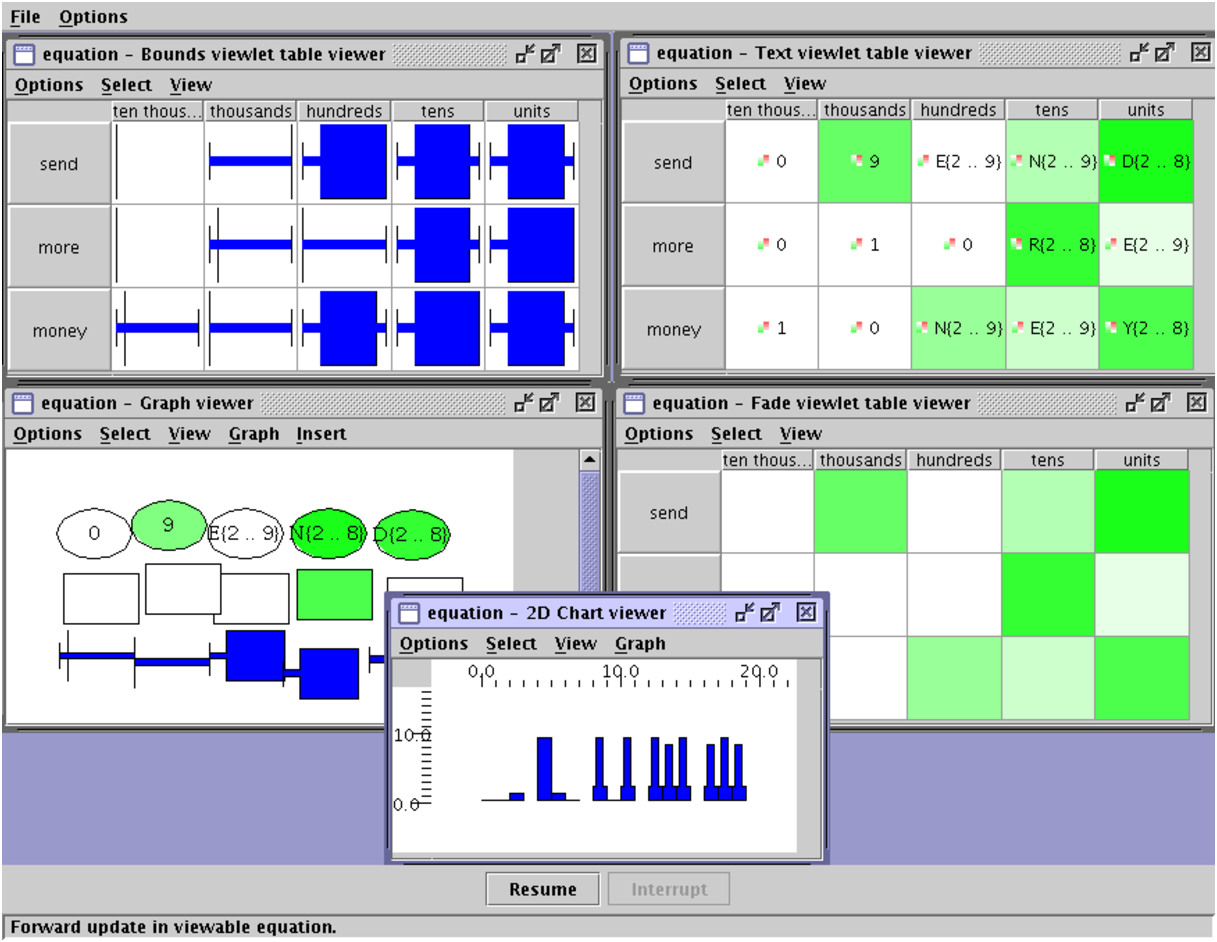1217x942 pixels.
Task: Open the File menu in main menu bar
Action: (25, 17)
